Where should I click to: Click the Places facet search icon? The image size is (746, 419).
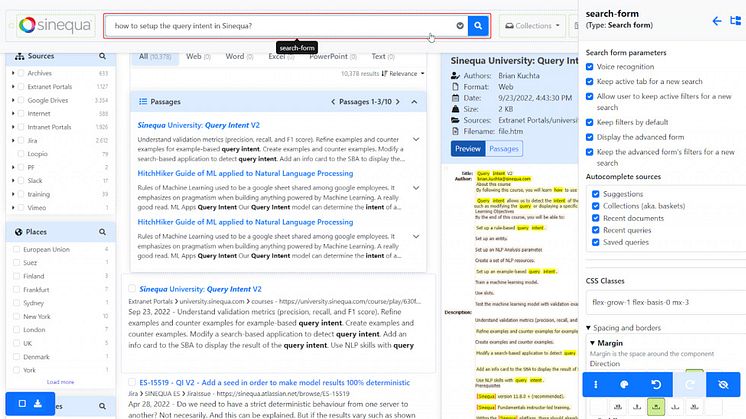point(103,232)
